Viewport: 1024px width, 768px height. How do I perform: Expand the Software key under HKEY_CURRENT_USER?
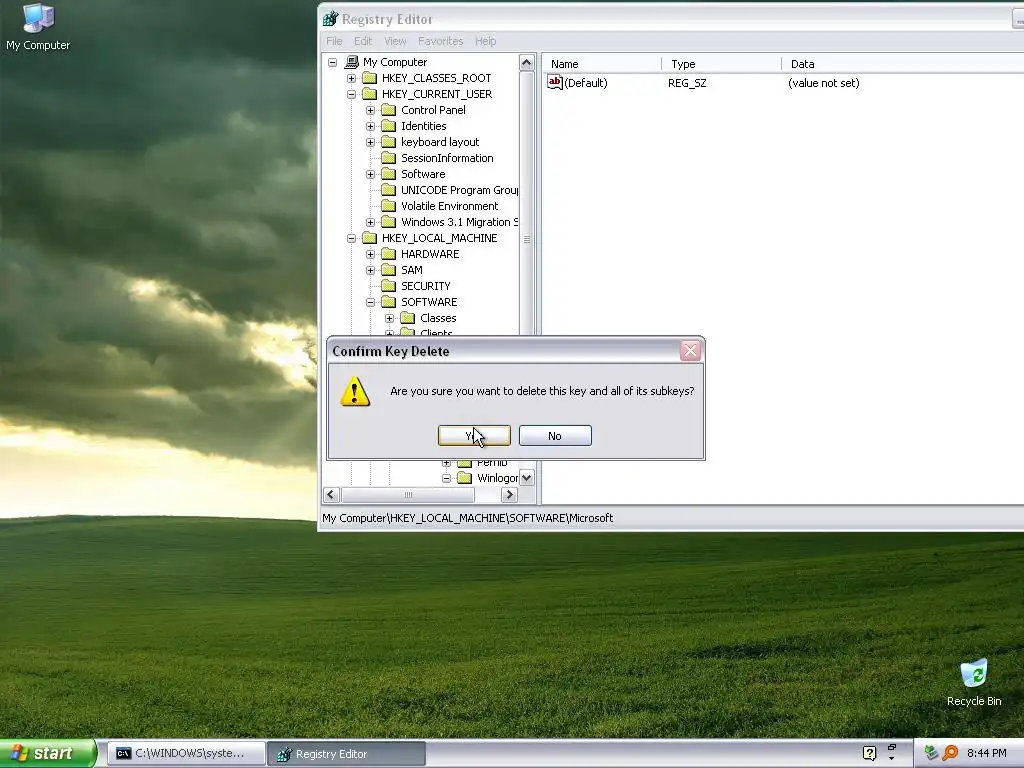[370, 174]
